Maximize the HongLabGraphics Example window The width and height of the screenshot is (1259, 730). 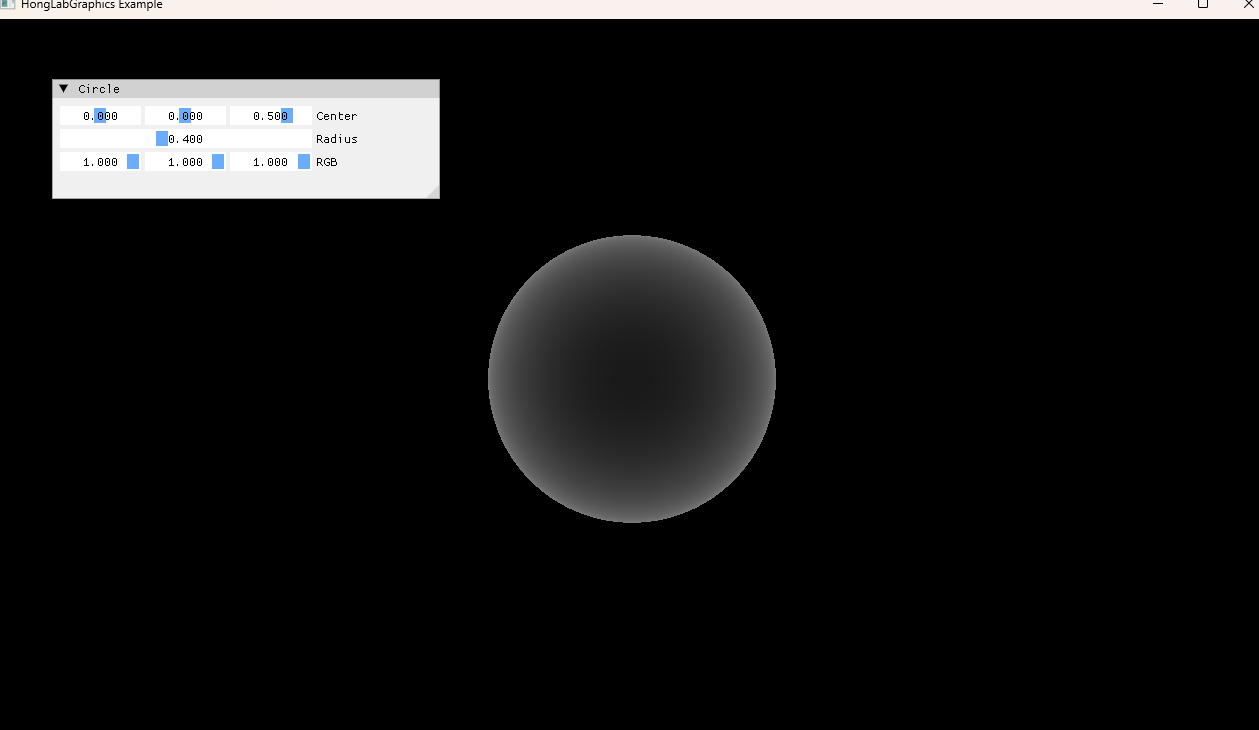tap(1203, 5)
